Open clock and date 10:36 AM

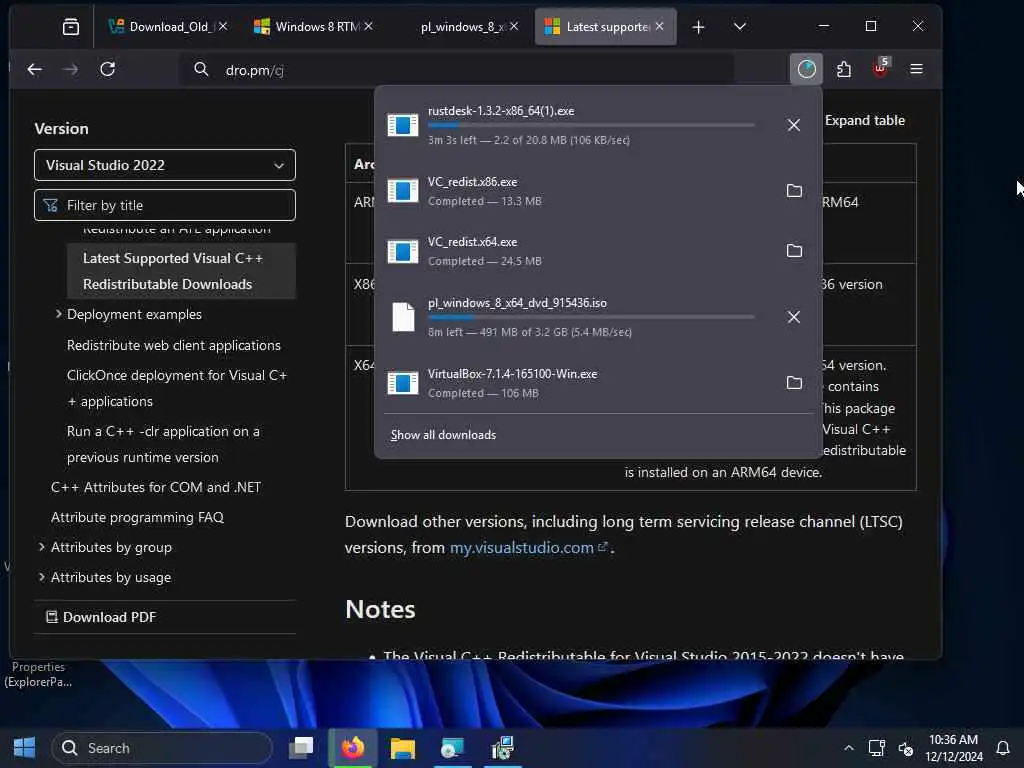[953, 748]
